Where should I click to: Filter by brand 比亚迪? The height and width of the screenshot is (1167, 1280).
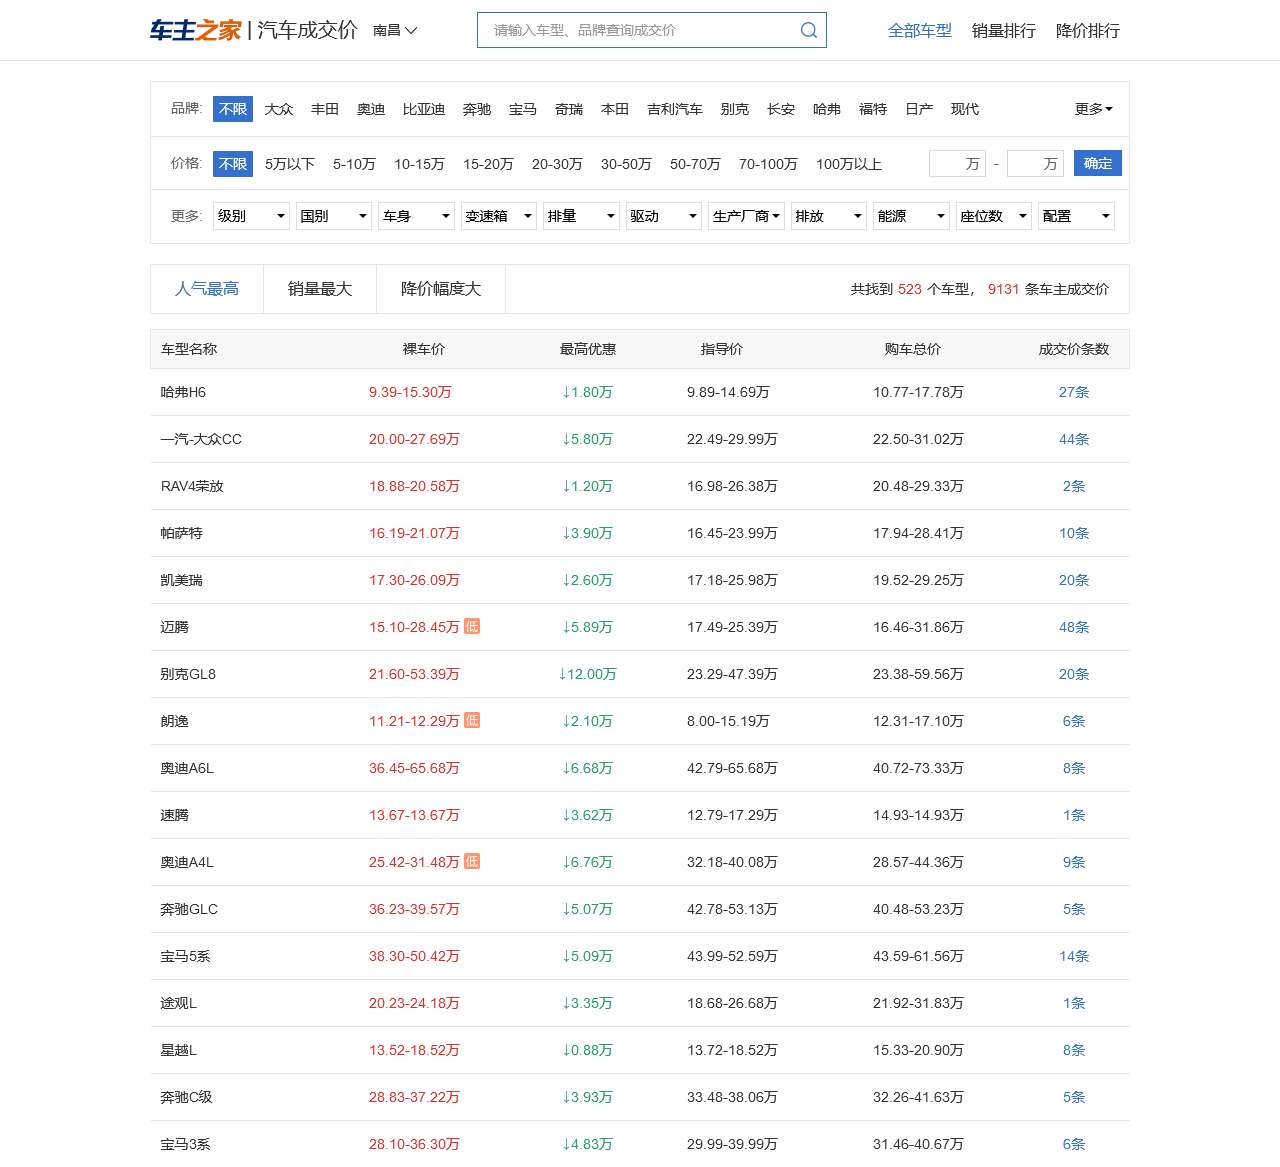[424, 109]
